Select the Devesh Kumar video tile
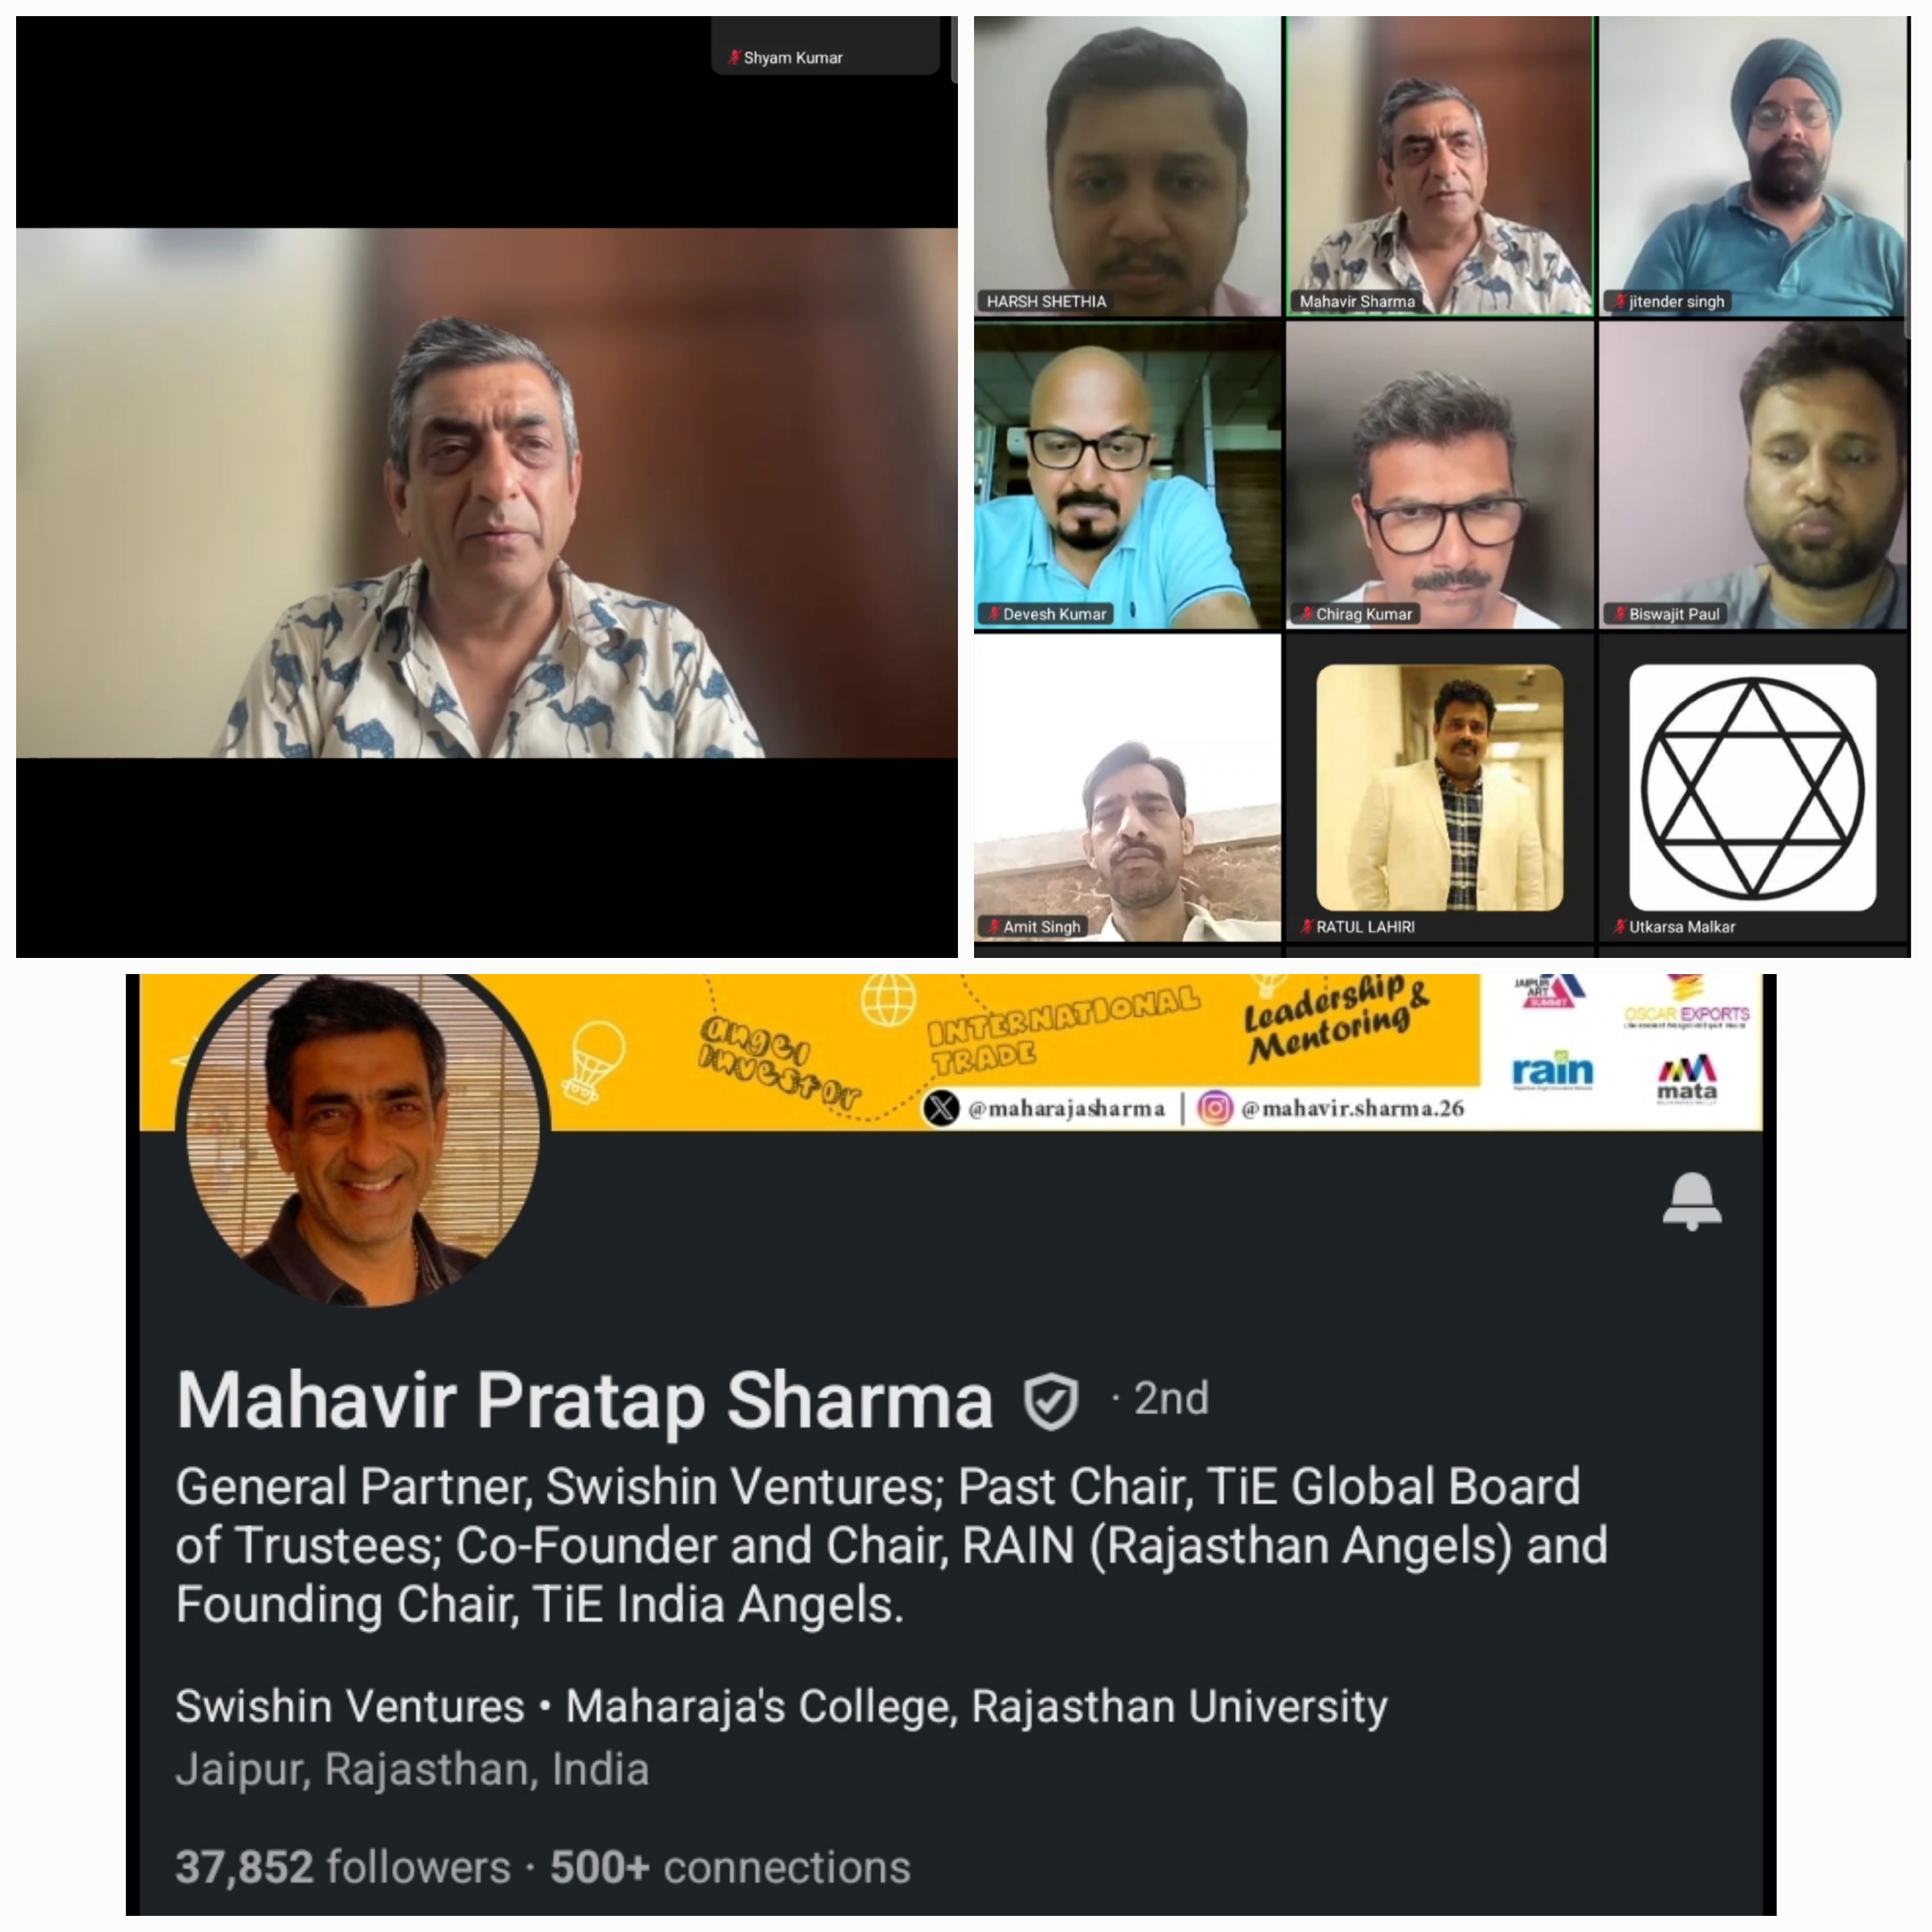The height and width of the screenshot is (1932, 1932). coord(1127,476)
